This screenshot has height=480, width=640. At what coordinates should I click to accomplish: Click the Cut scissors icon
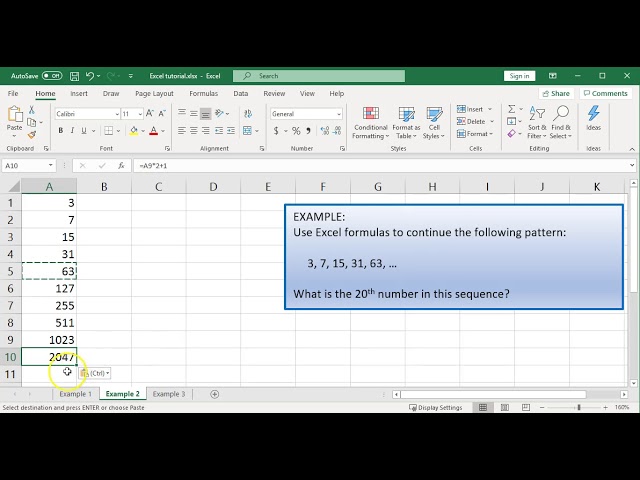[31, 110]
